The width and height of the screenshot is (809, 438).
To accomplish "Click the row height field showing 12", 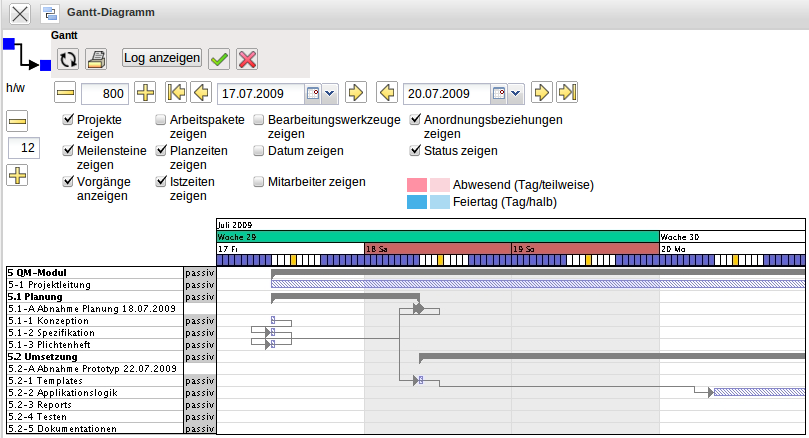I will (22, 148).
